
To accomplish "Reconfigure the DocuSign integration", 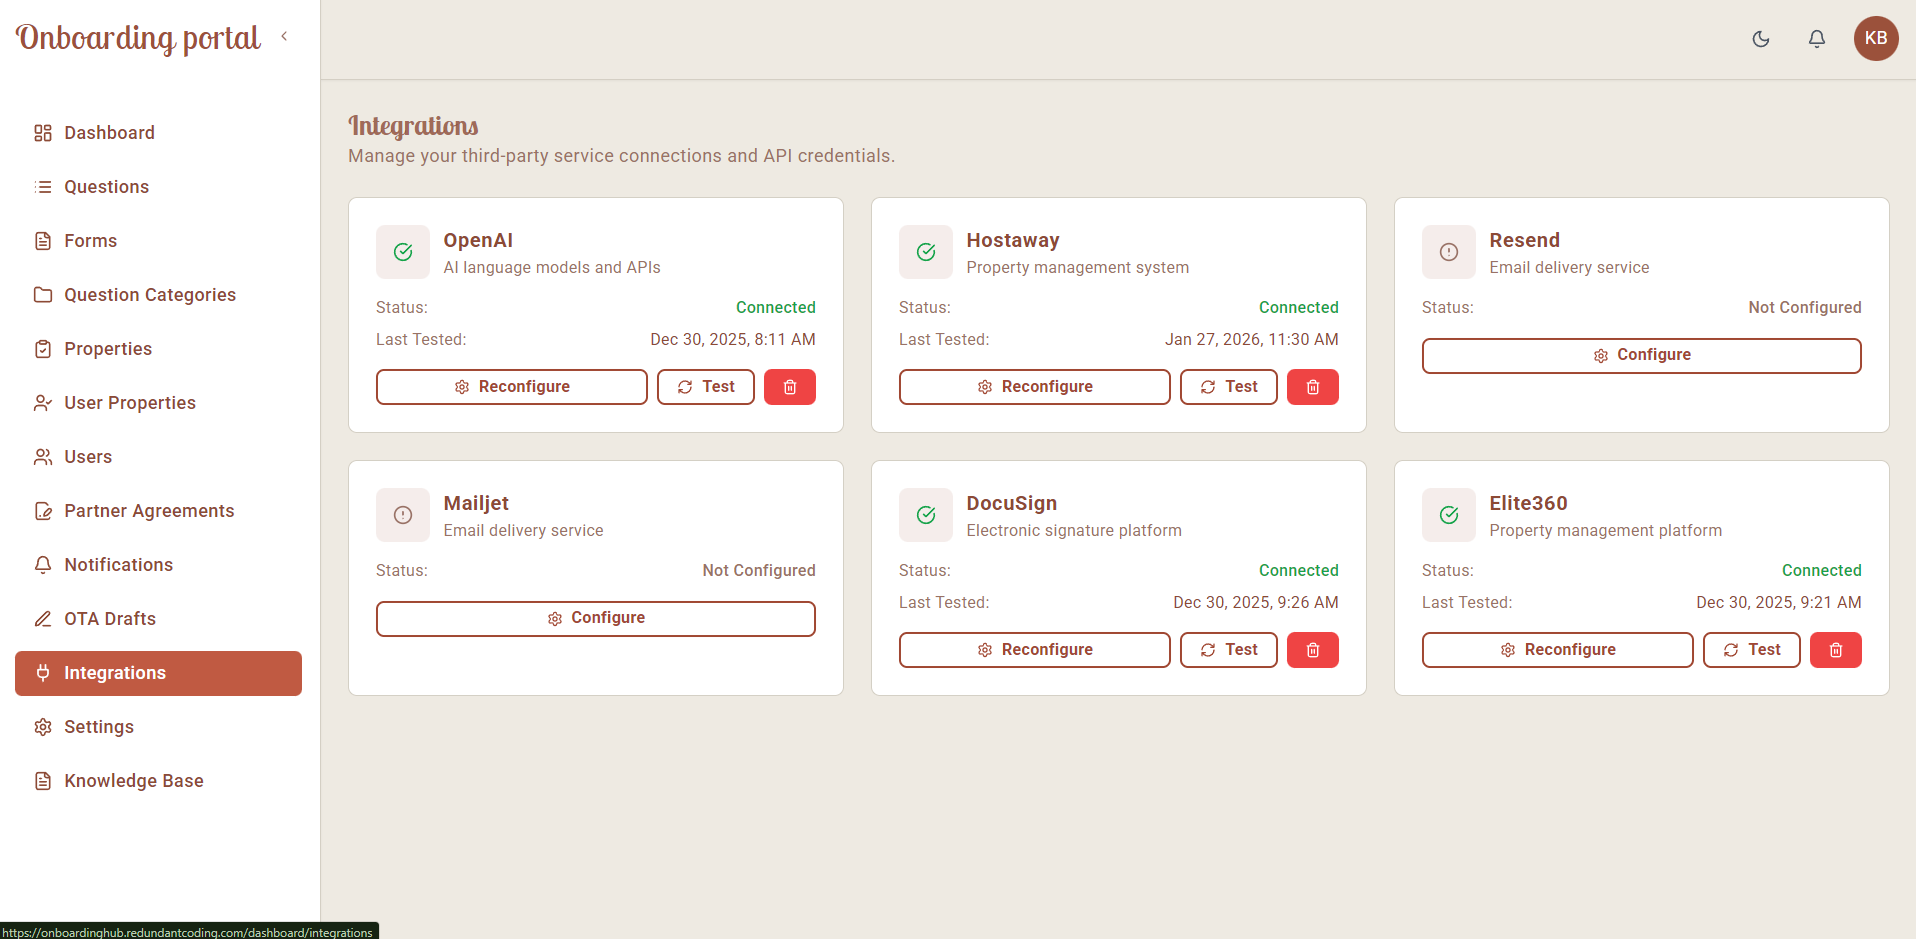I will (x=1035, y=650).
